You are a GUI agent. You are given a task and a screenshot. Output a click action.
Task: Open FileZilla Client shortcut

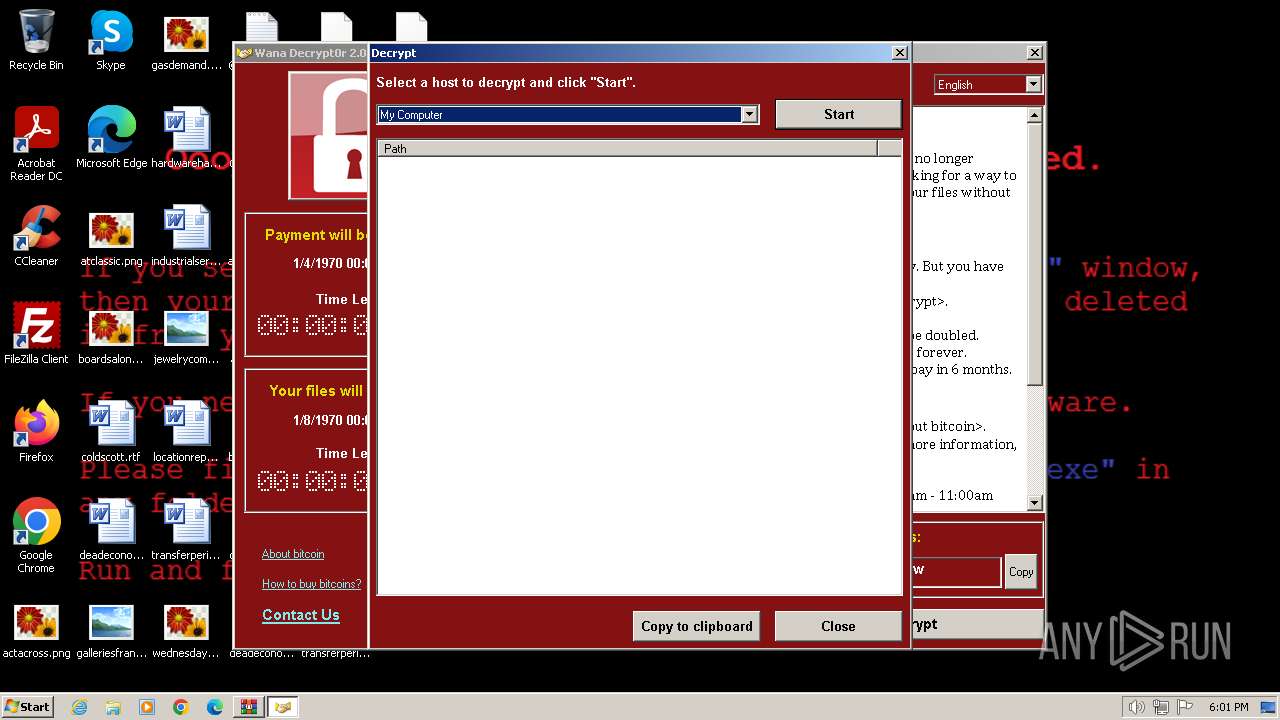(x=36, y=334)
